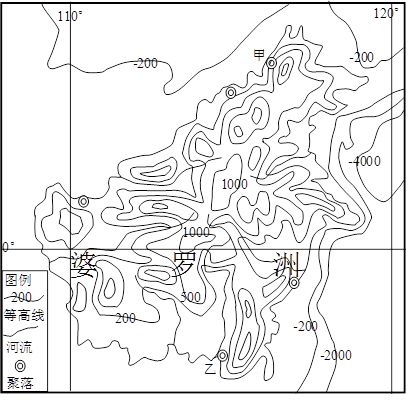Click the 河流 legend label
The height and width of the screenshot is (400, 408).
pyautogui.click(x=19, y=347)
